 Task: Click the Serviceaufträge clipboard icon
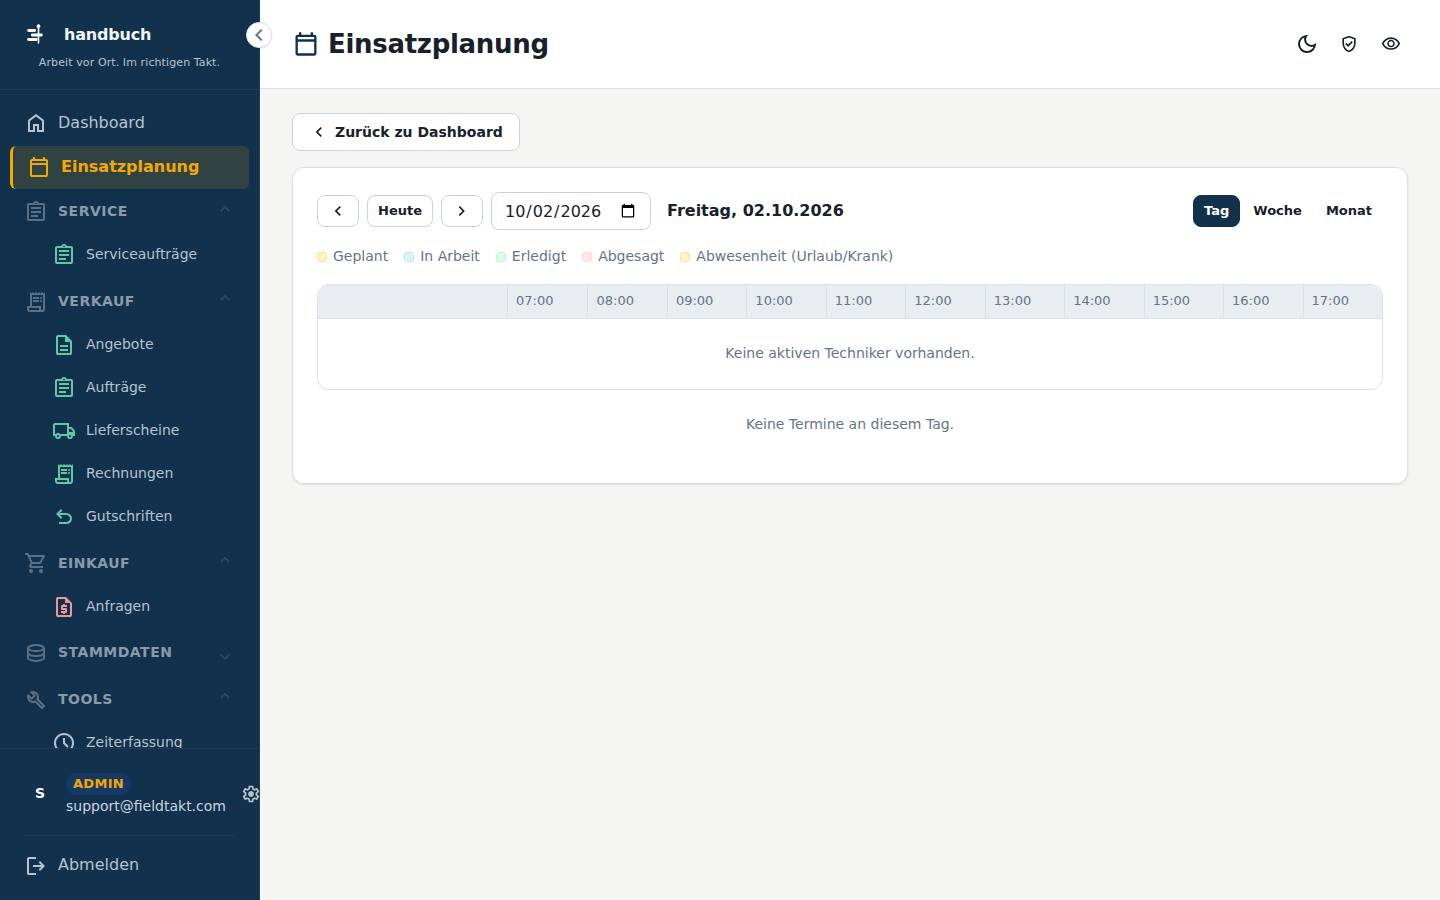point(64,254)
